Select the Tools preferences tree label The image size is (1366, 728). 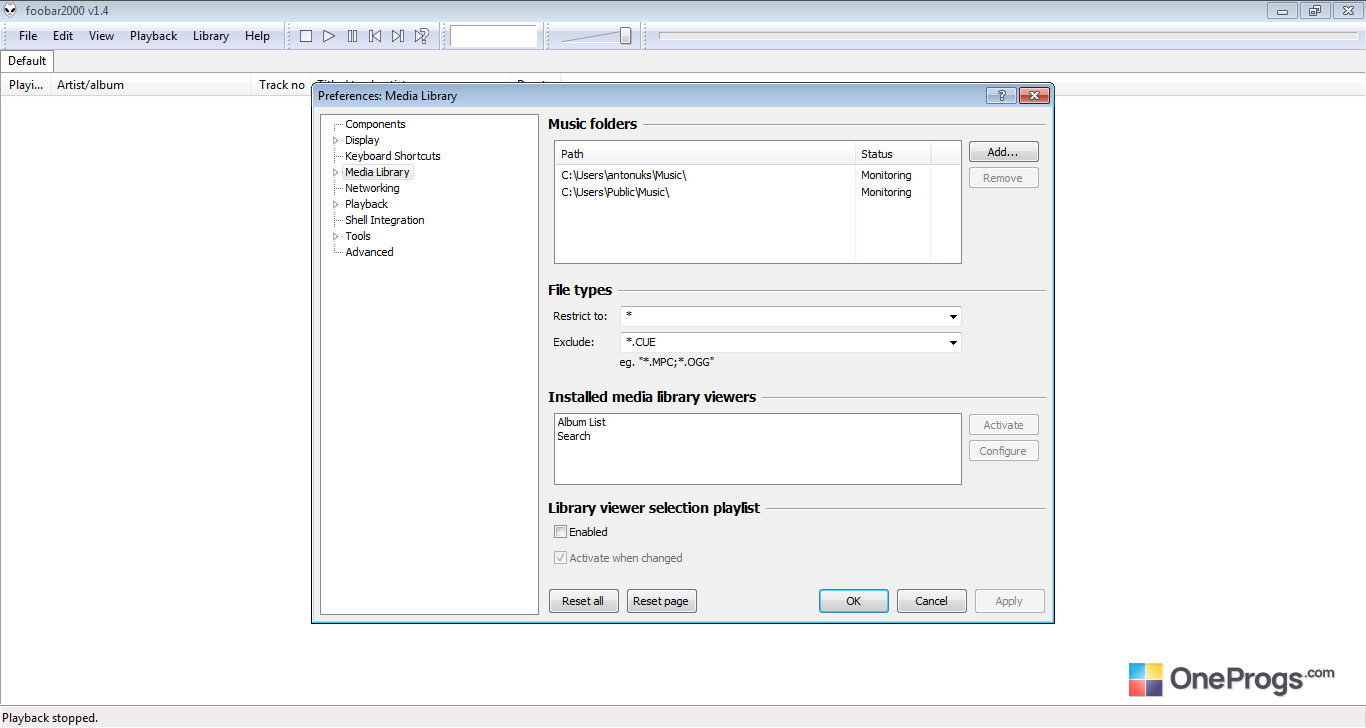point(358,236)
